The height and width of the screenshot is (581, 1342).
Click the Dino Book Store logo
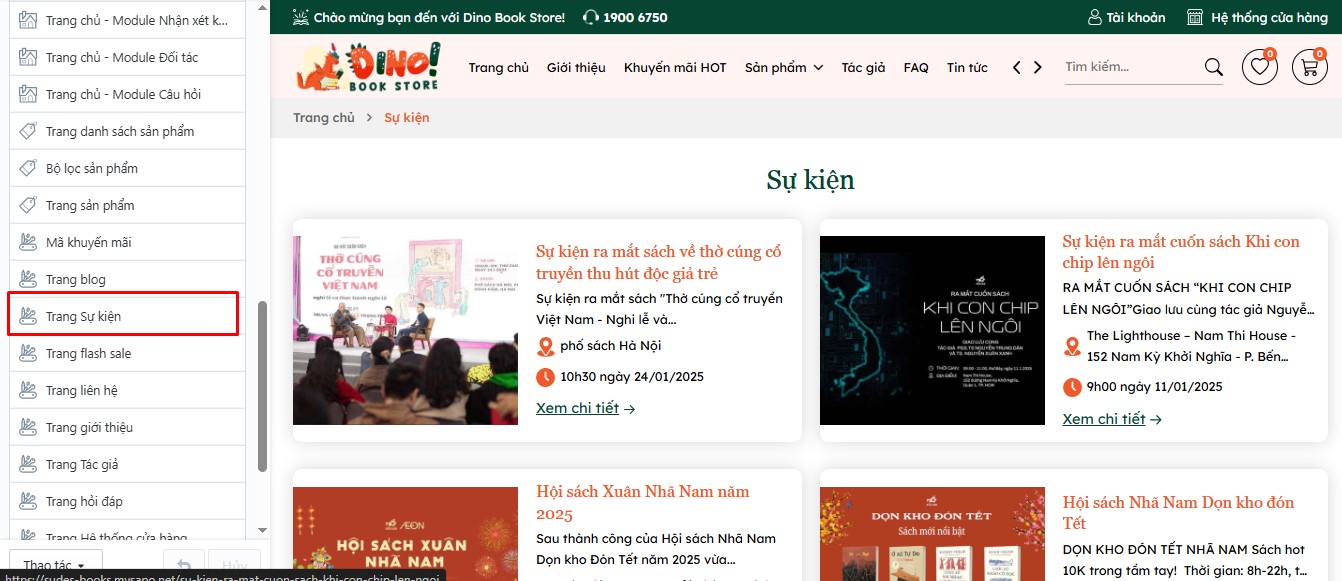(x=368, y=68)
